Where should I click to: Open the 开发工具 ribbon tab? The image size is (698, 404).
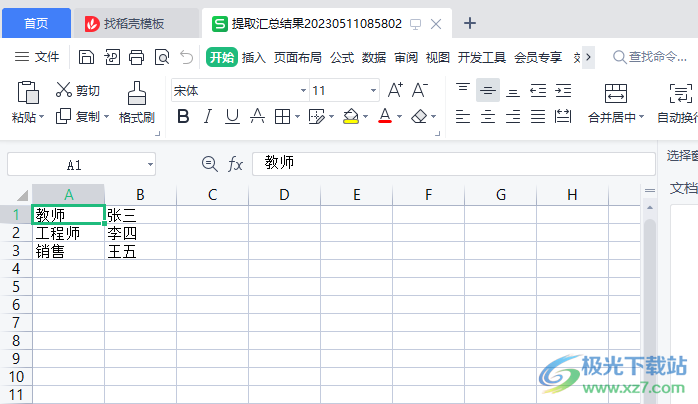[482, 57]
